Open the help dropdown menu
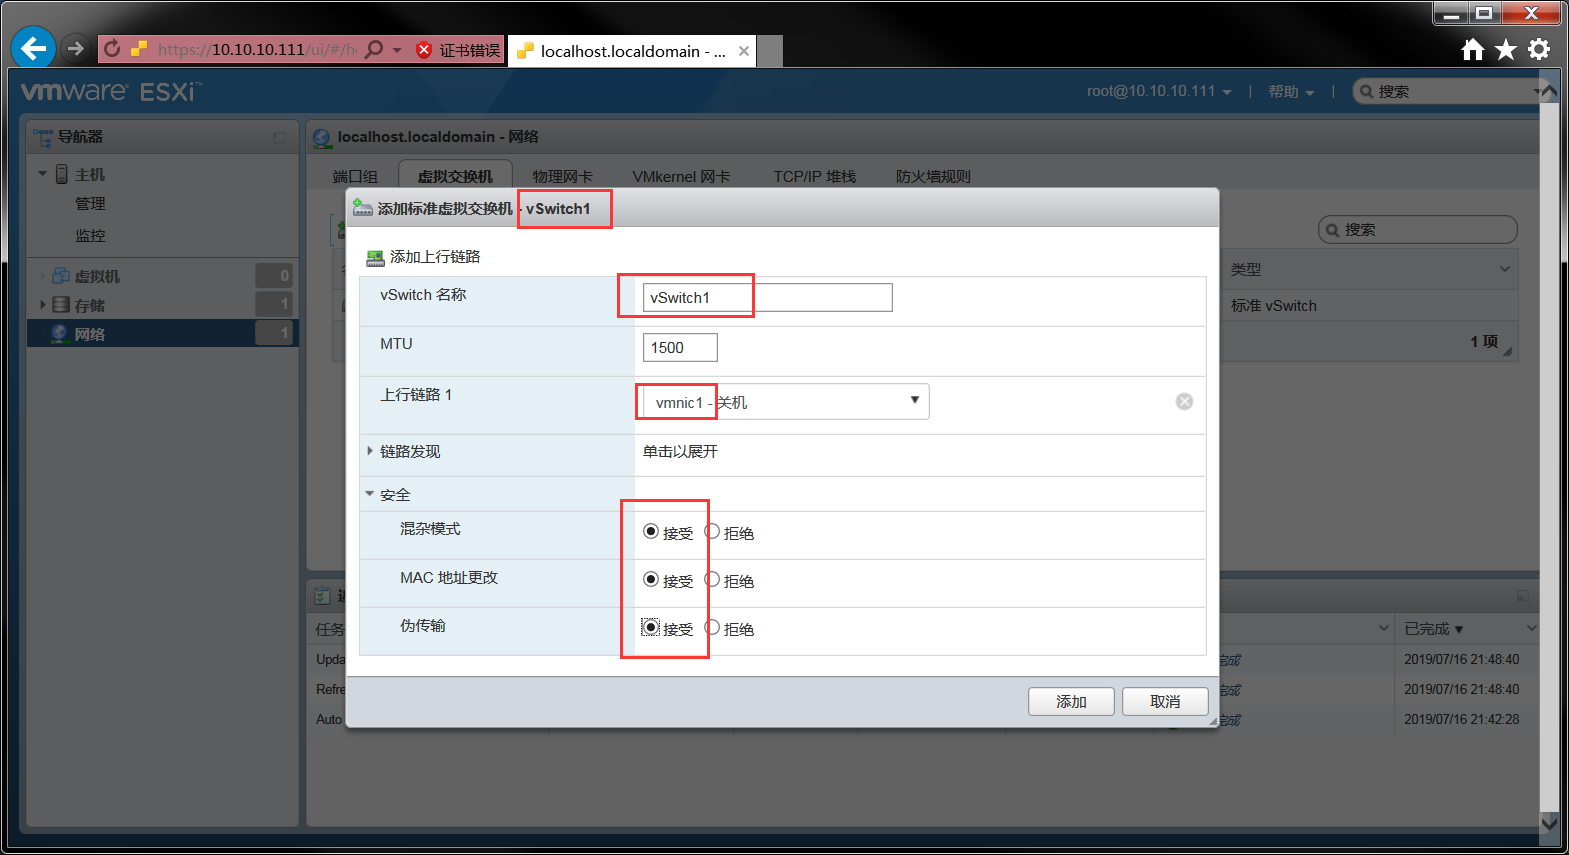 point(1291,92)
